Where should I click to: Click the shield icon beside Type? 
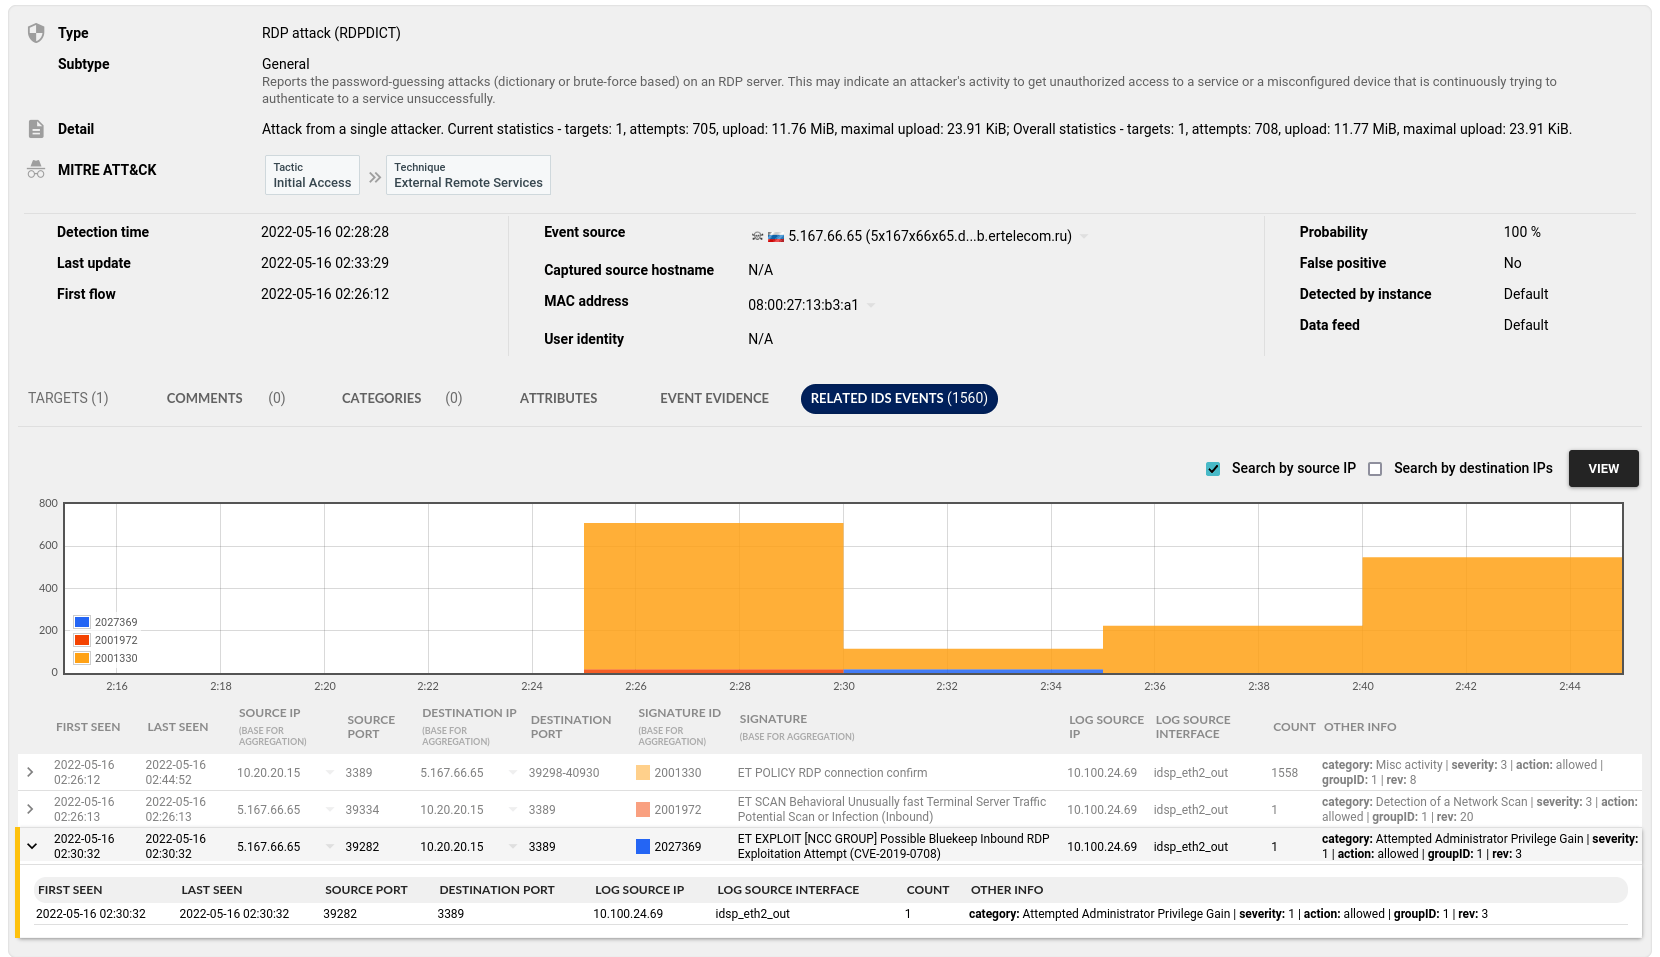click(x=36, y=33)
